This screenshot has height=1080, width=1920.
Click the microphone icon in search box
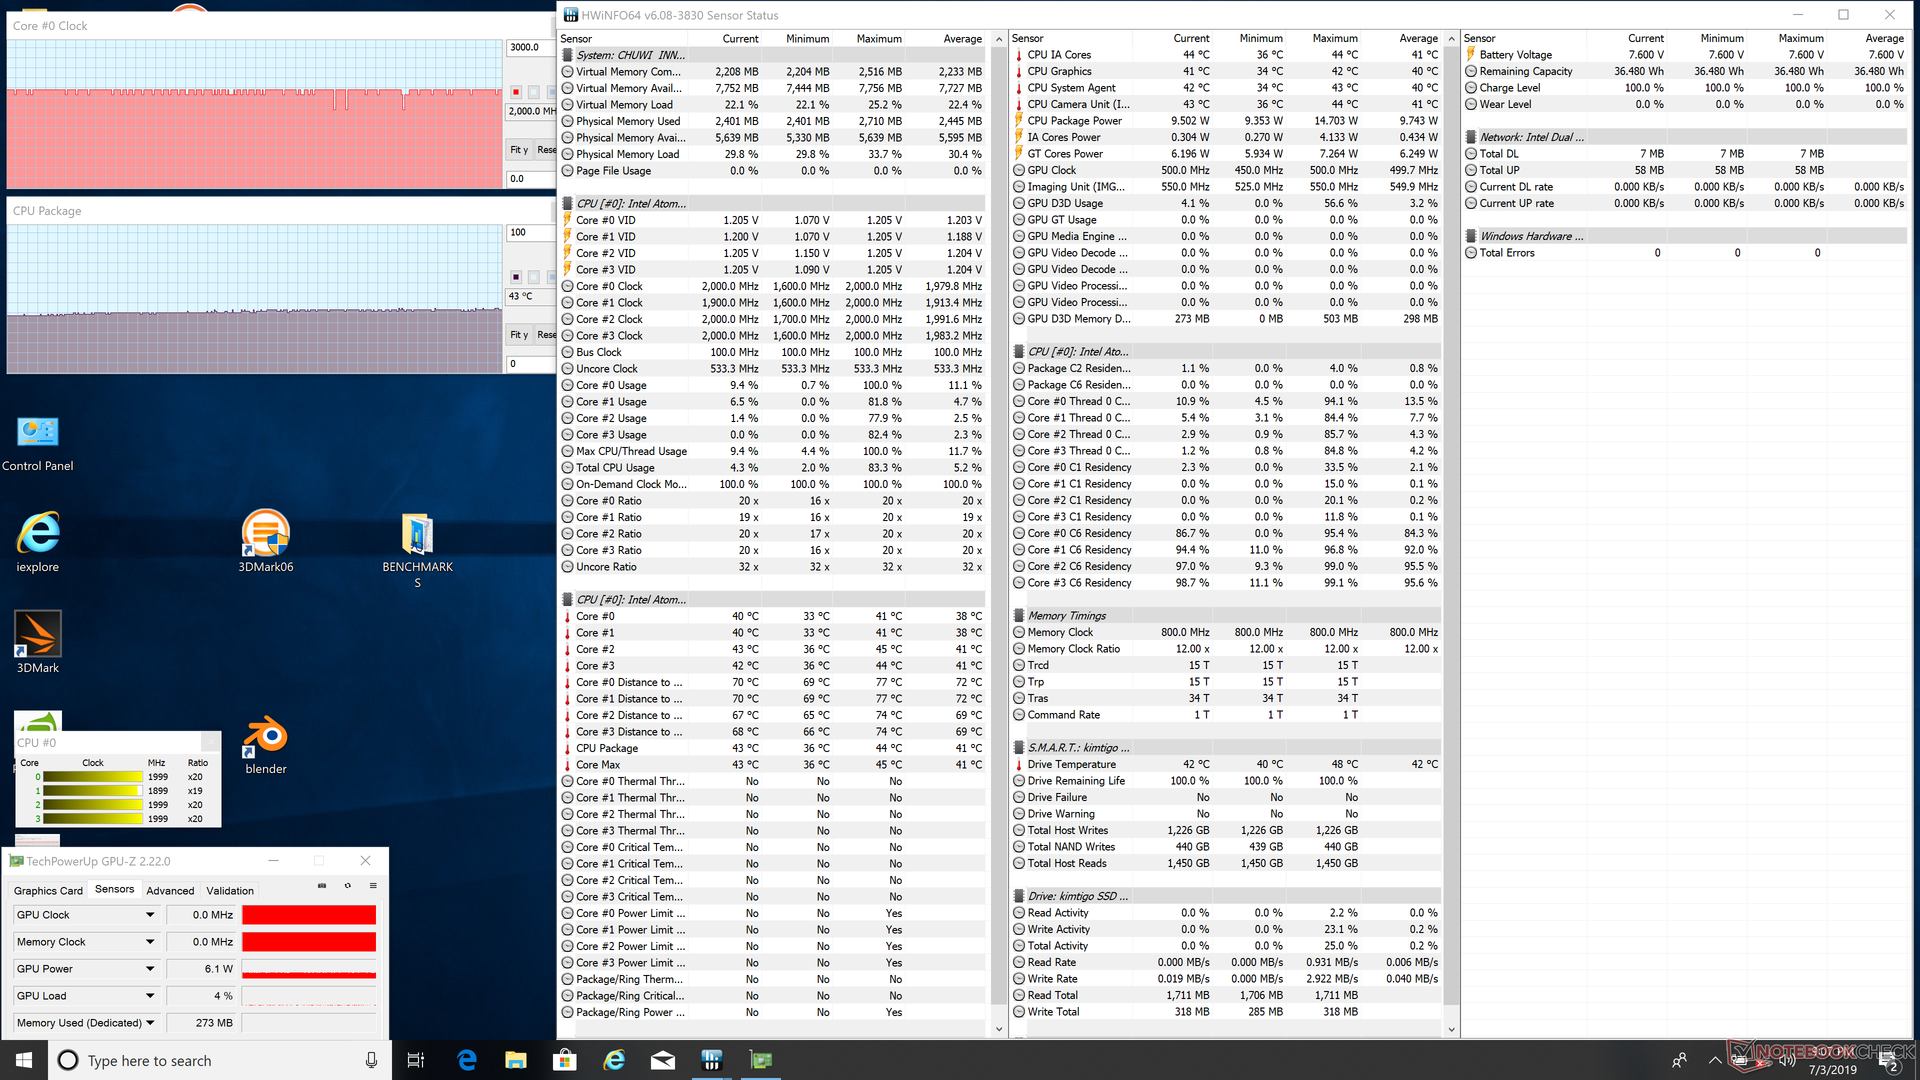click(371, 1060)
